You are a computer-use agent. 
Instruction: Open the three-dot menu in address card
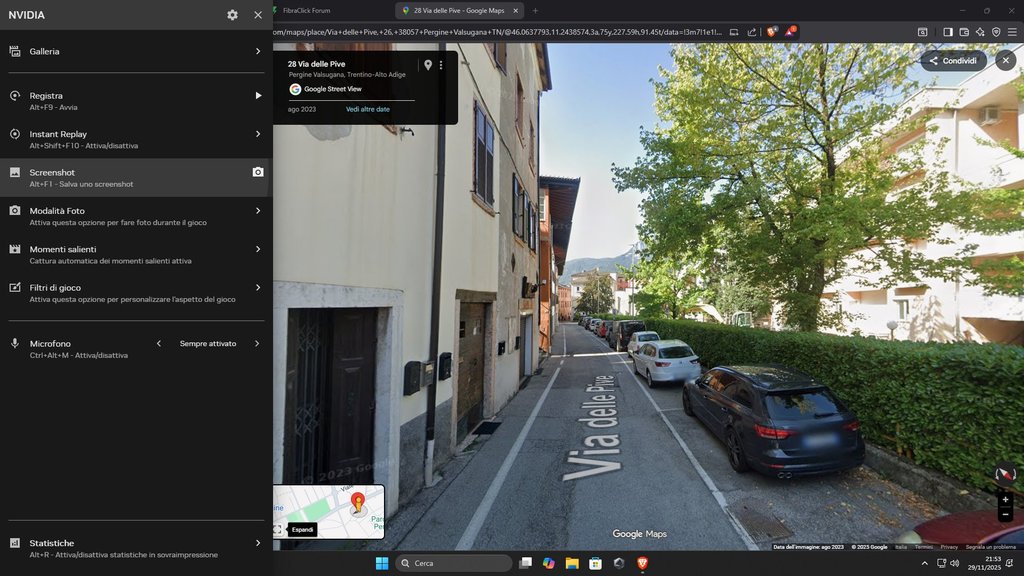[441, 65]
